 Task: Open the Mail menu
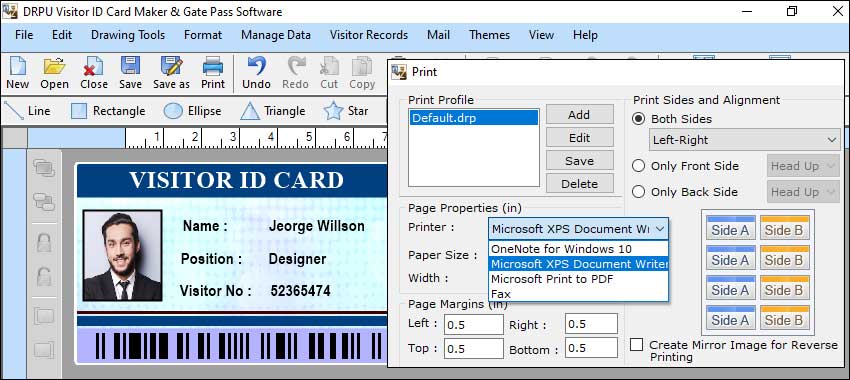(x=438, y=35)
